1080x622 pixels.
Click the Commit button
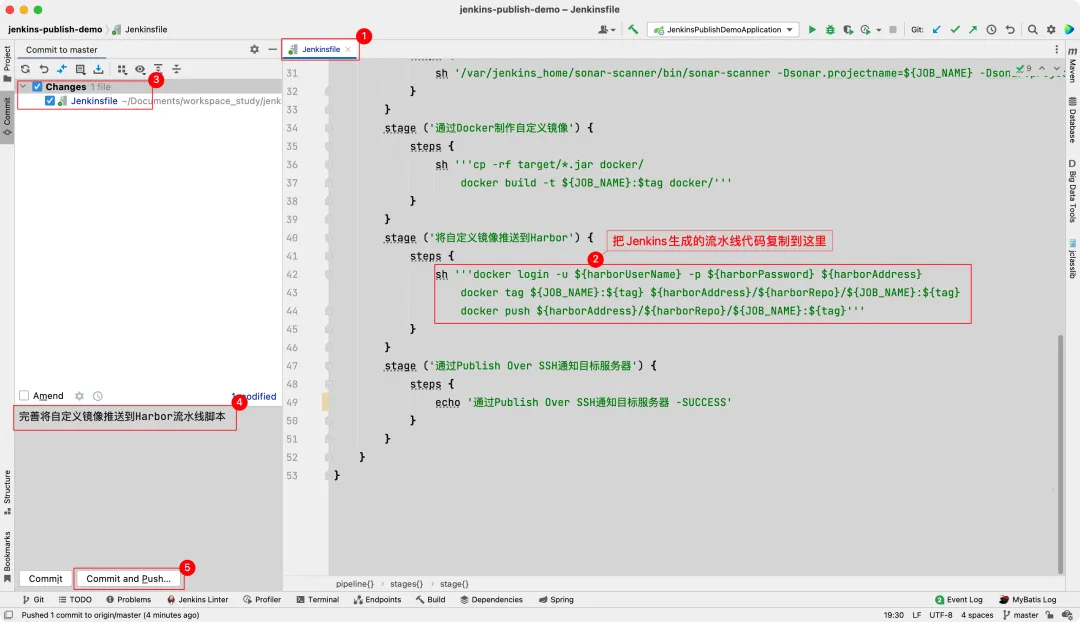pyautogui.click(x=45, y=579)
